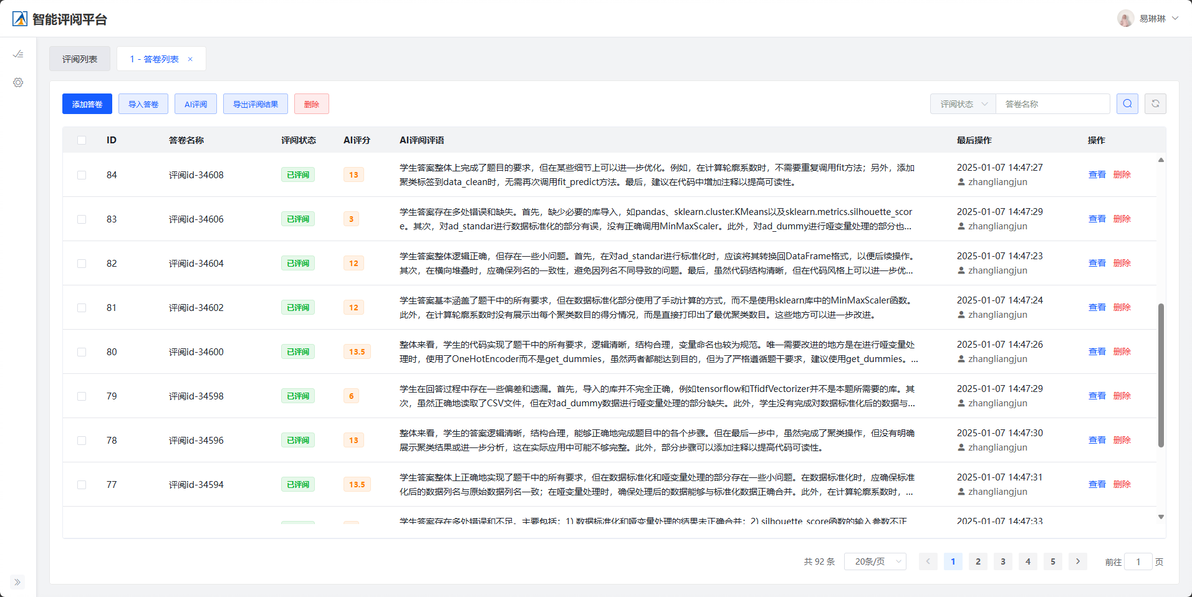The width and height of the screenshot is (1192, 597).
Task: Go to page 4
Action: pos(1028,561)
